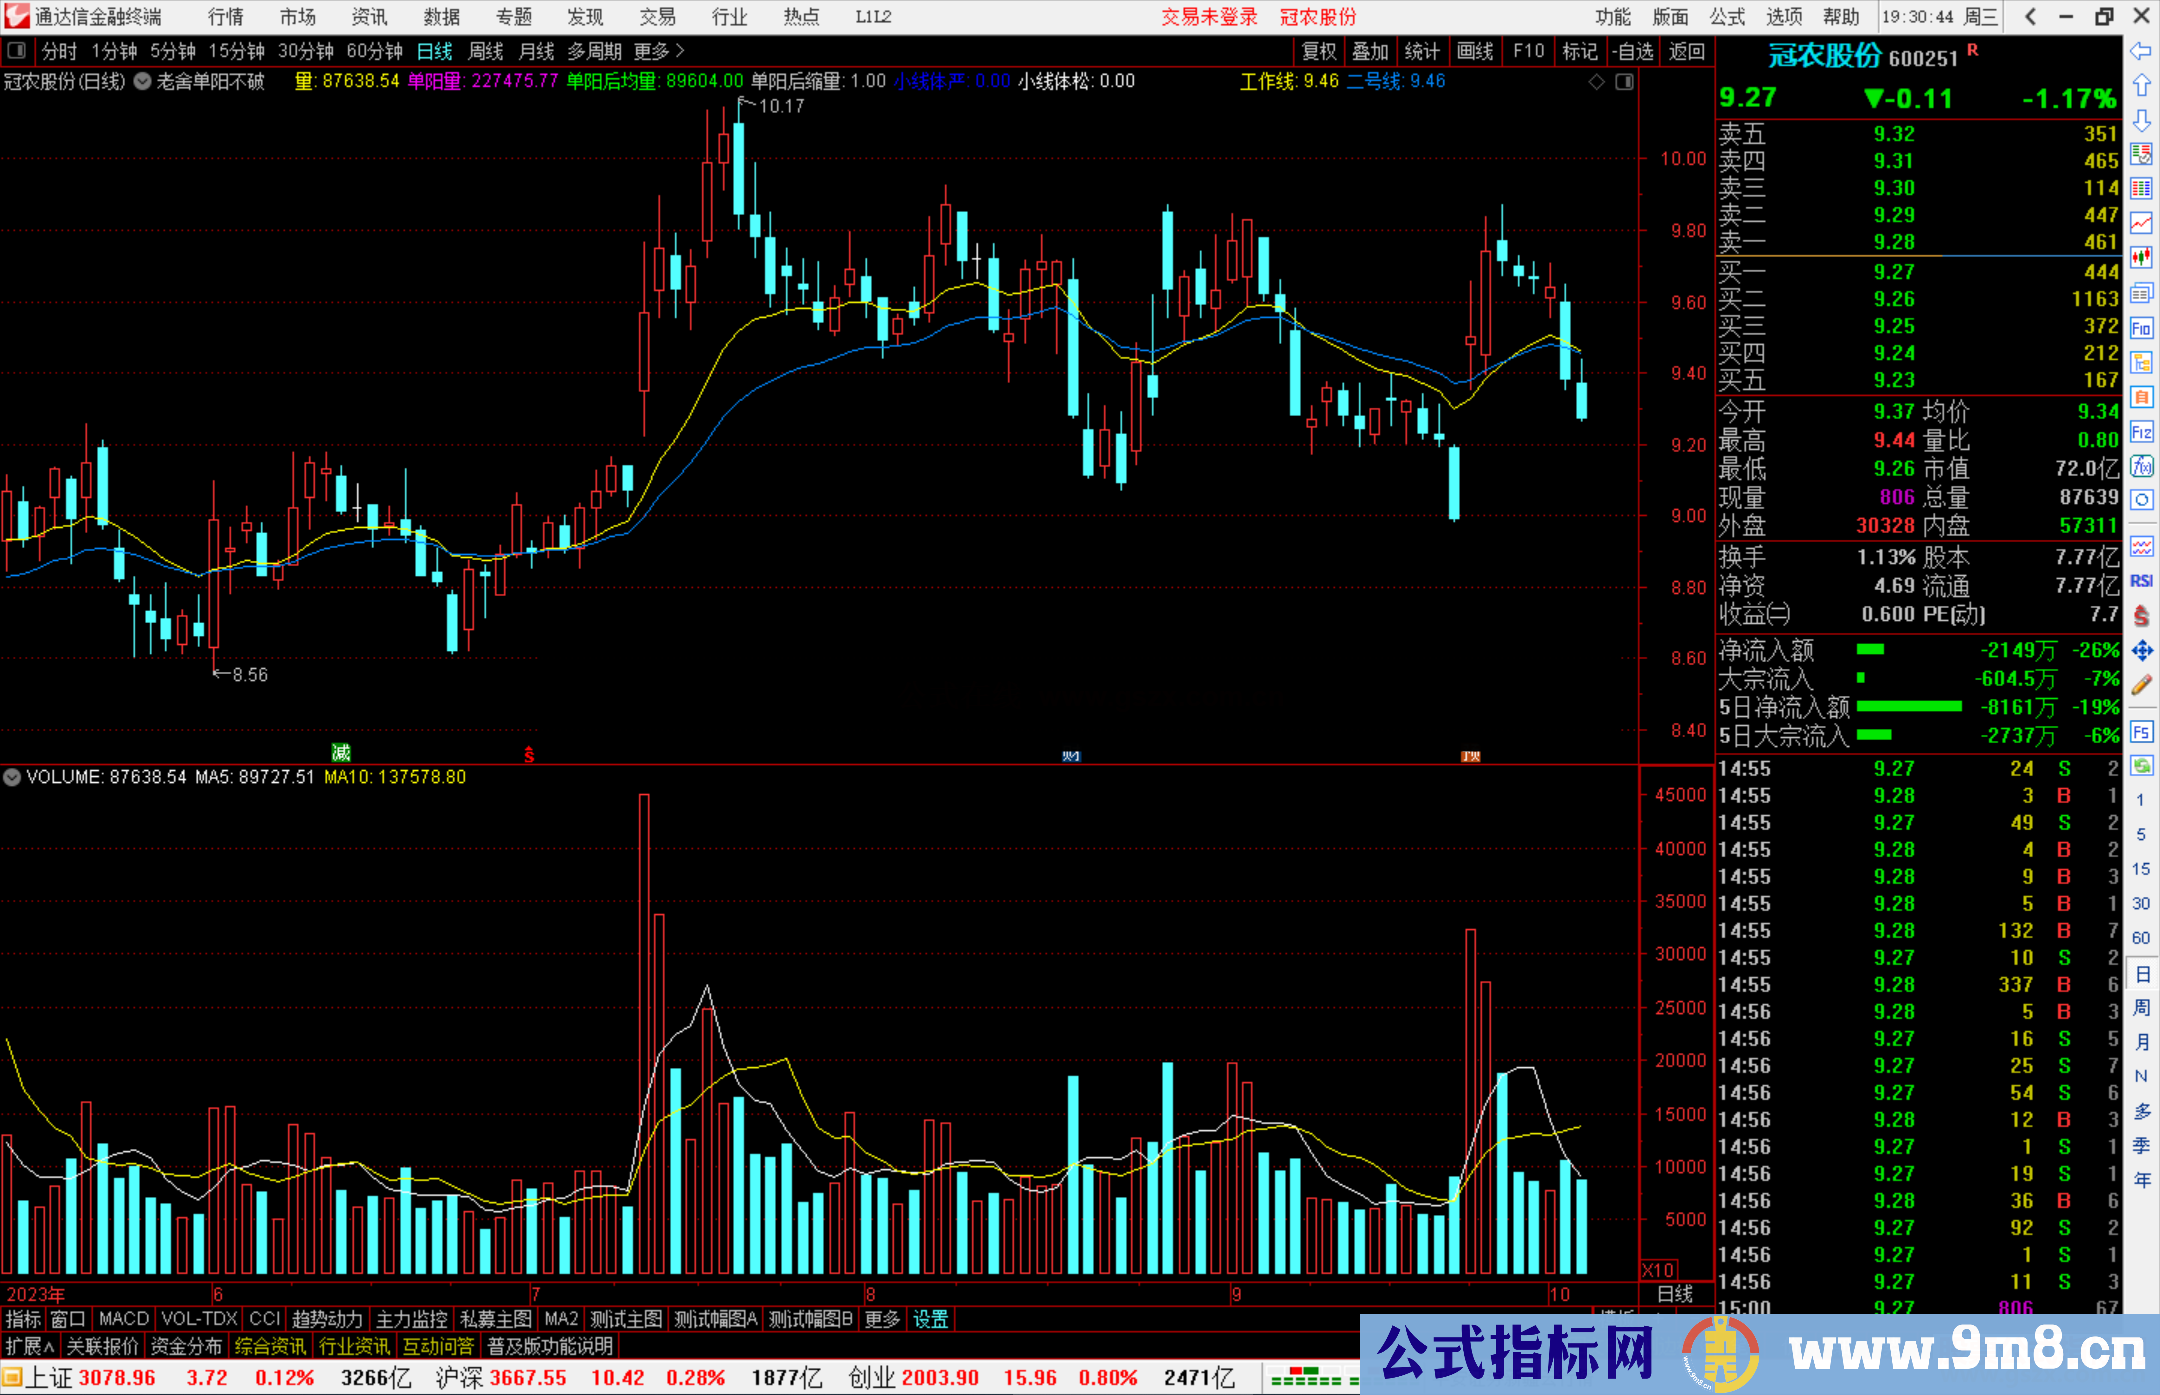2160x1395 pixels.
Task: Click the left arrow back icon in the right sidebar
Action: point(2141,51)
